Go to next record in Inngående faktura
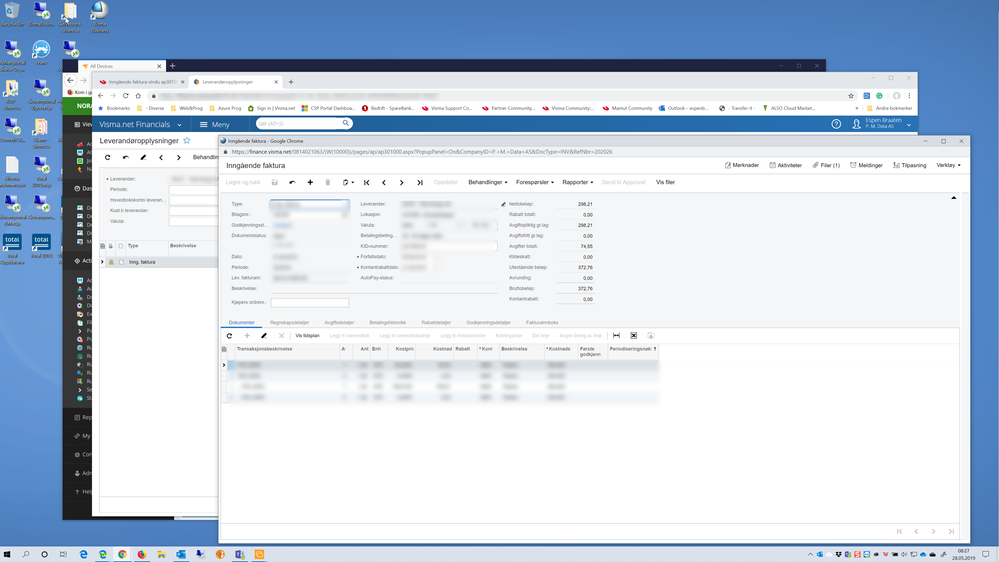This screenshot has width=999, height=562. click(x=401, y=182)
